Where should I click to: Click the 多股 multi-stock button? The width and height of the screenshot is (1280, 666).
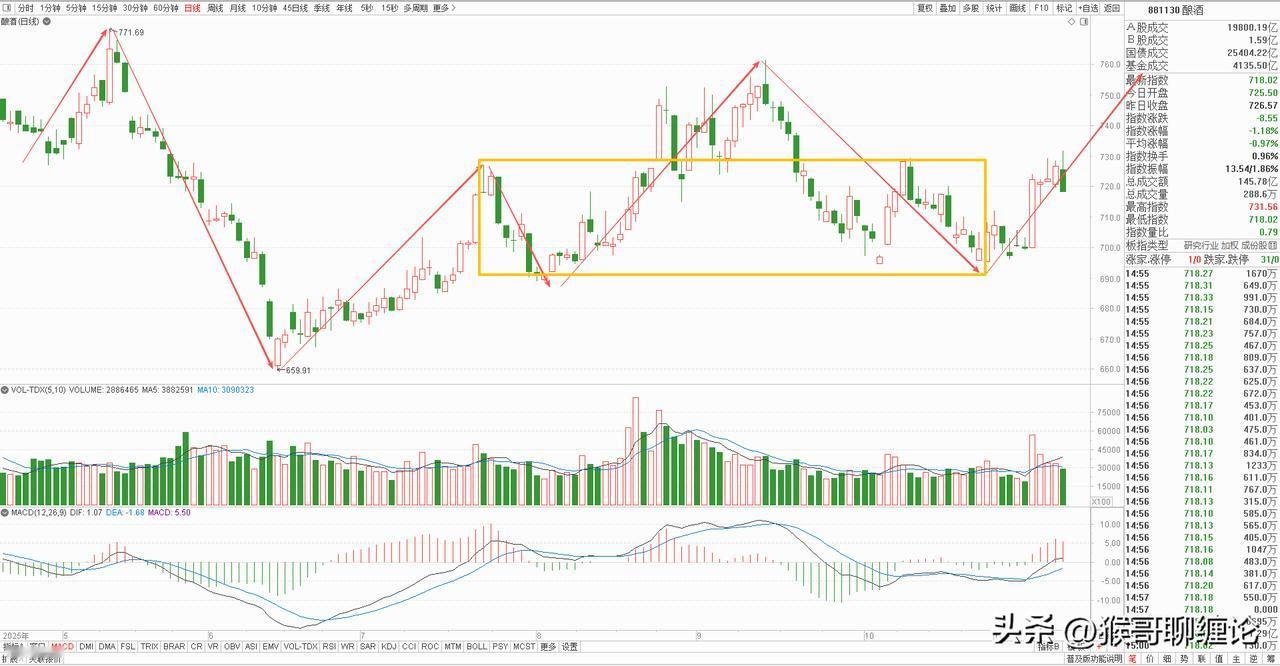(x=971, y=8)
